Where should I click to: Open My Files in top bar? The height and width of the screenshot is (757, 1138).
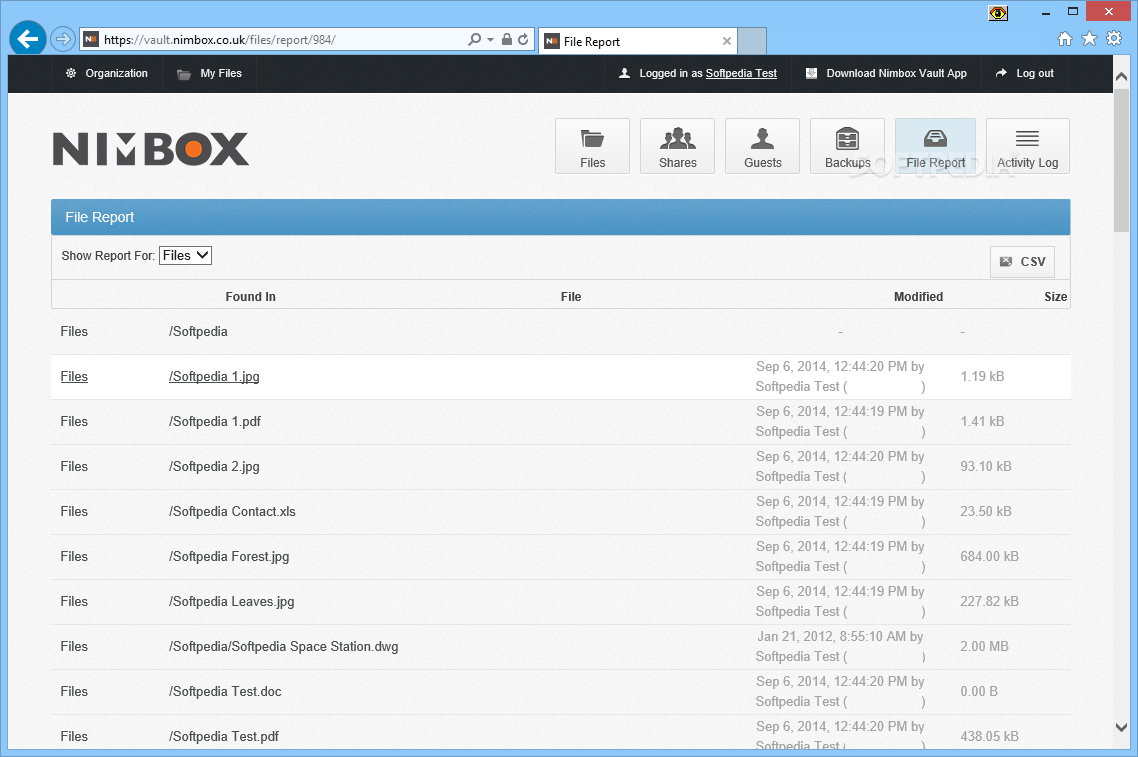pyautogui.click(x=210, y=73)
